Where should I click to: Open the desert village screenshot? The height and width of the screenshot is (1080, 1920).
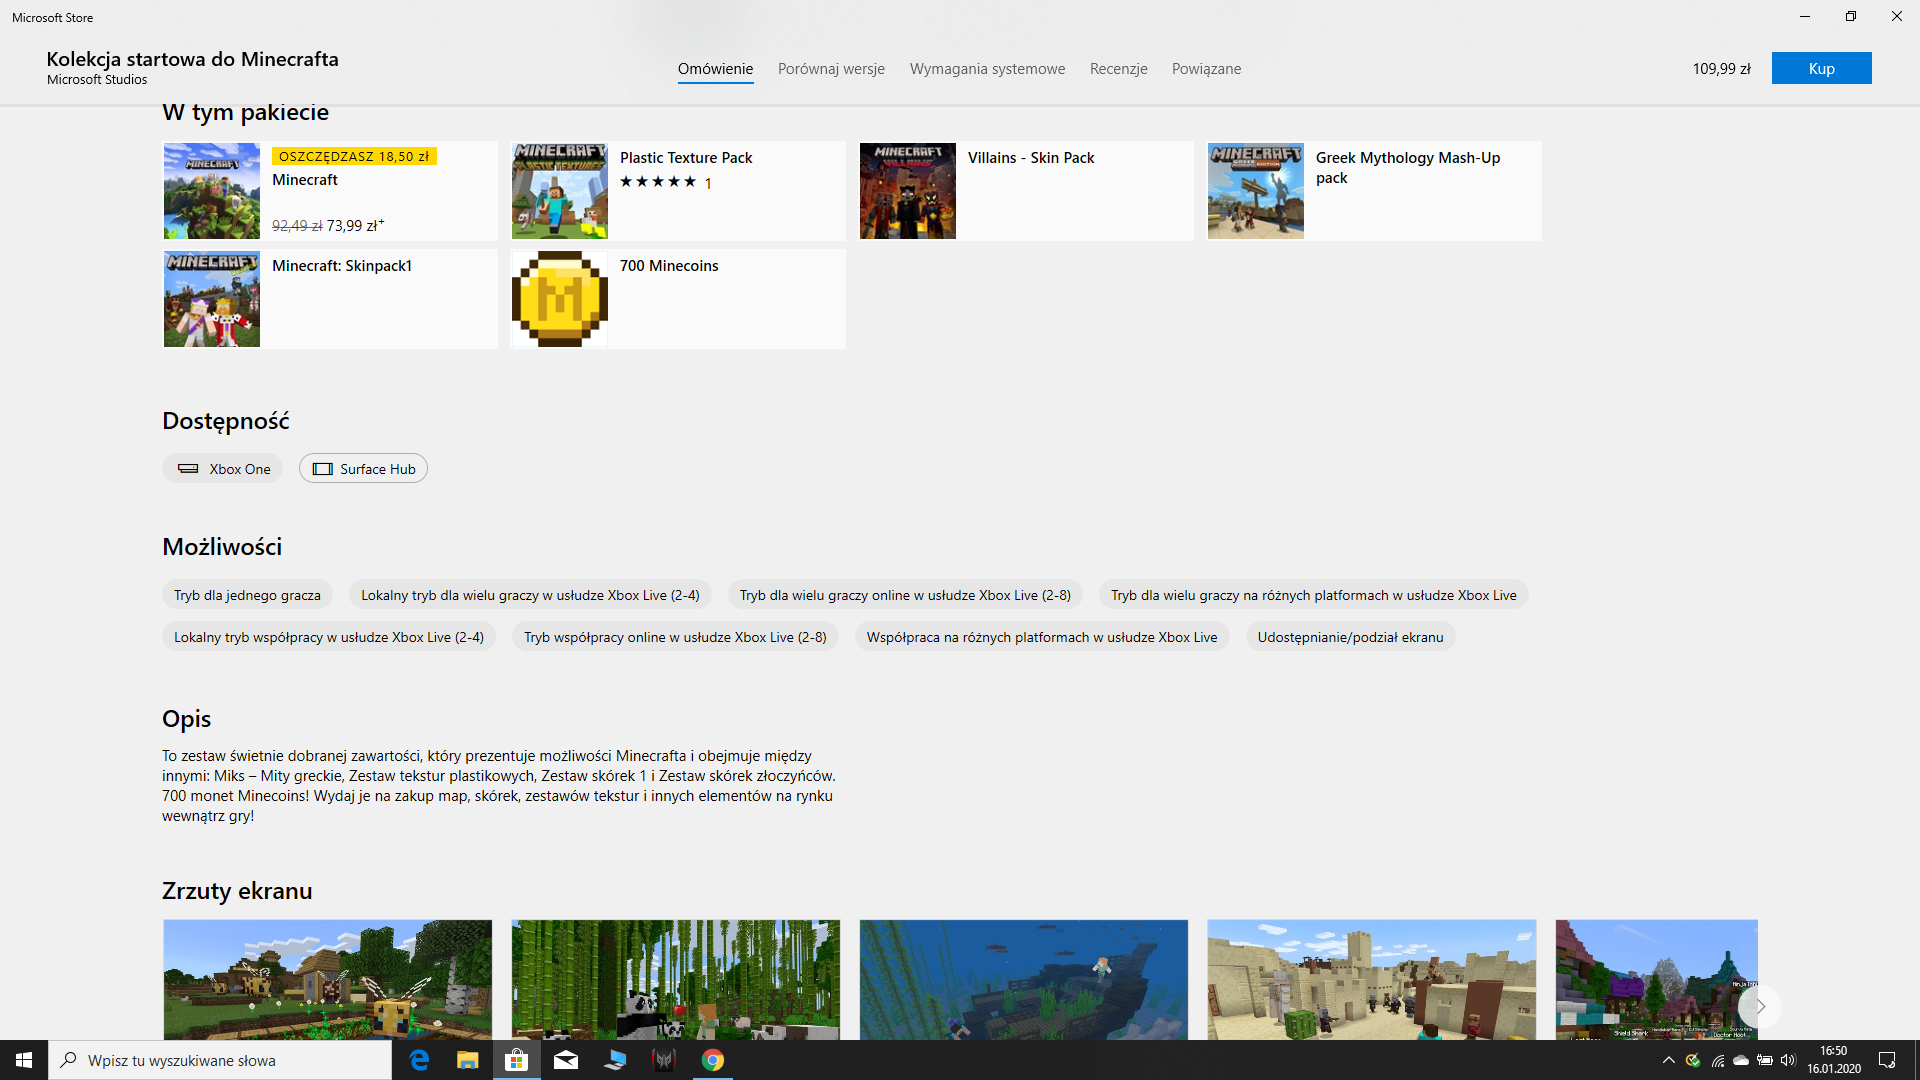click(x=1372, y=980)
